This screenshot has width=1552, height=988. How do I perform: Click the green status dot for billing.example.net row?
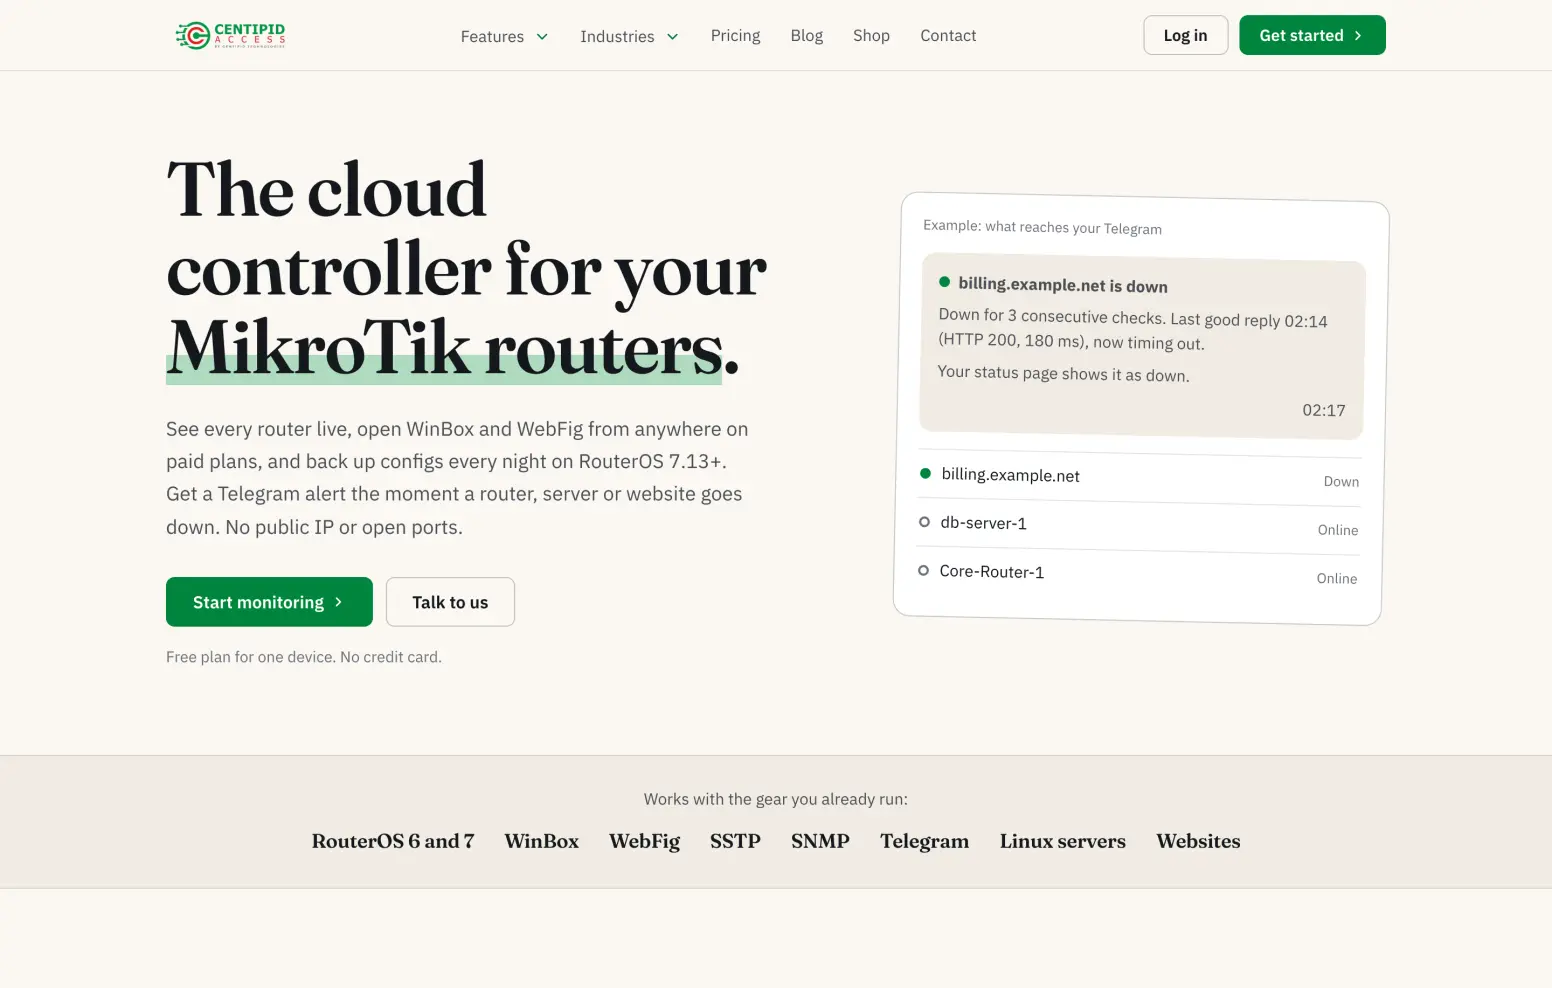(x=925, y=473)
